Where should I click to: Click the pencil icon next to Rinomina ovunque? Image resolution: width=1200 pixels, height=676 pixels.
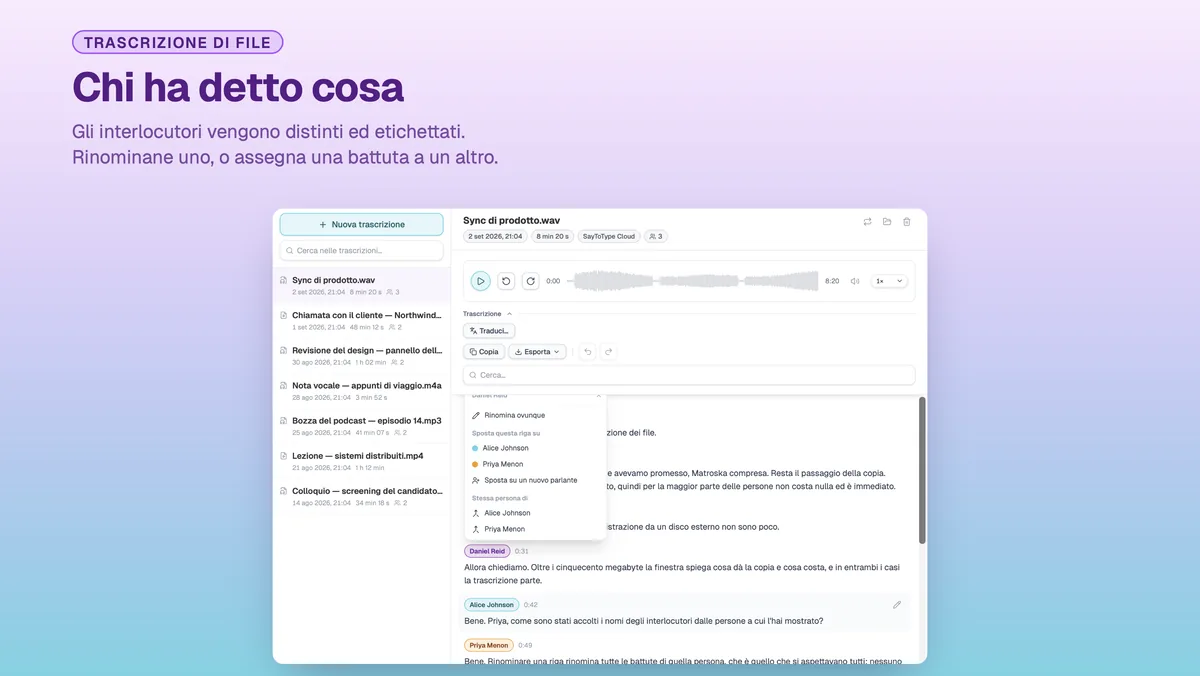pyautogui.click(x=476, y=415)
